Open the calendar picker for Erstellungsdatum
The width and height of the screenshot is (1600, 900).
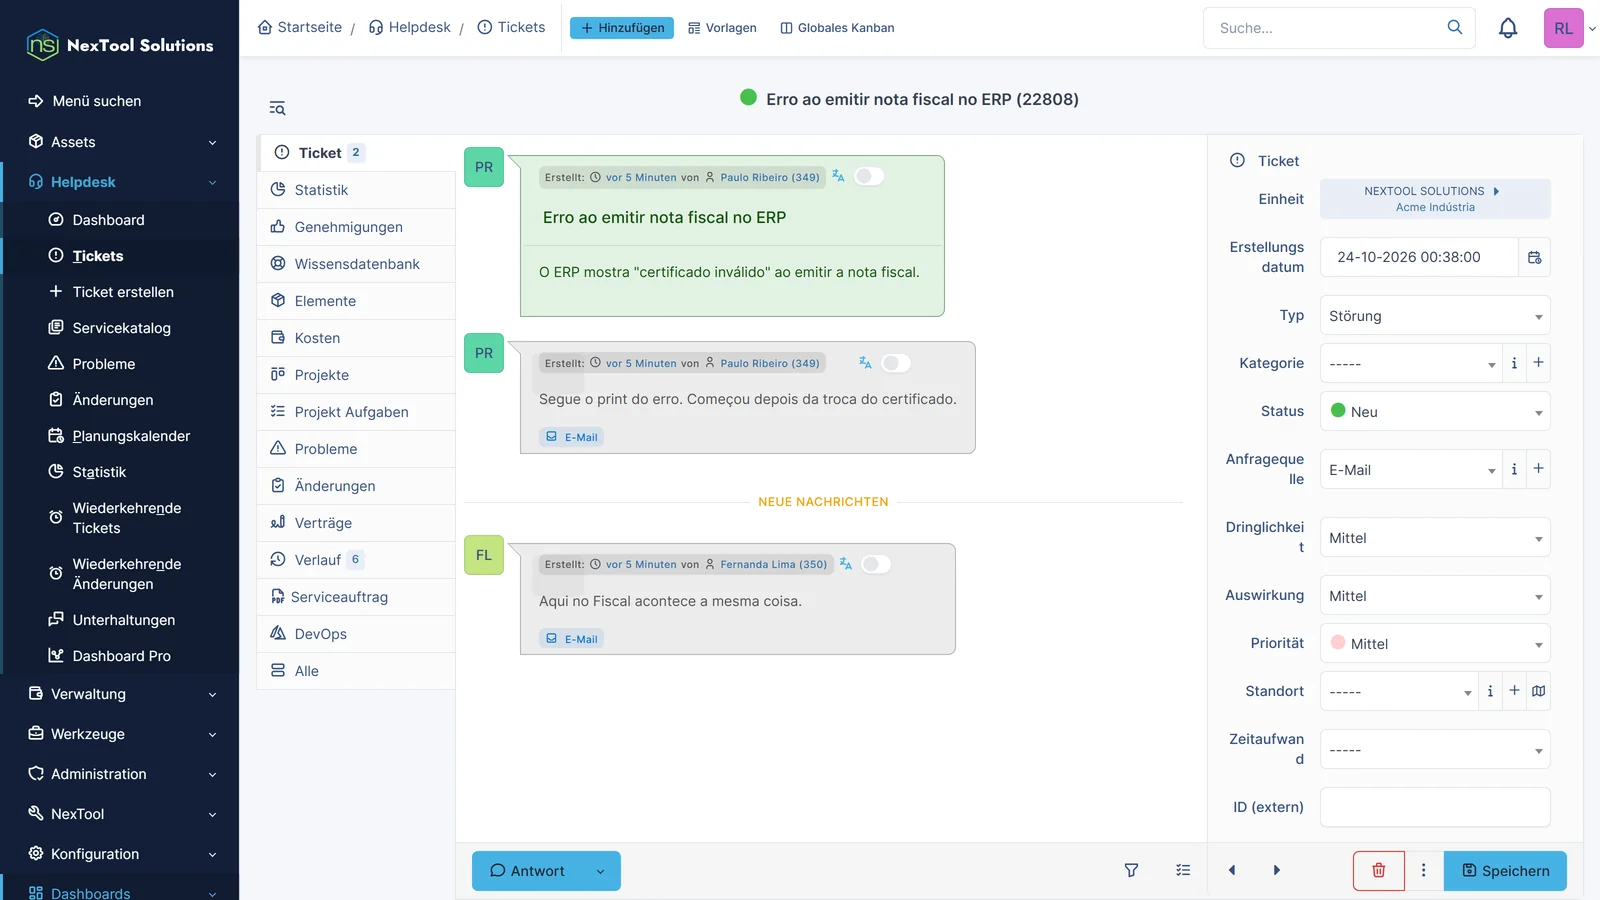coord(1534,257)
